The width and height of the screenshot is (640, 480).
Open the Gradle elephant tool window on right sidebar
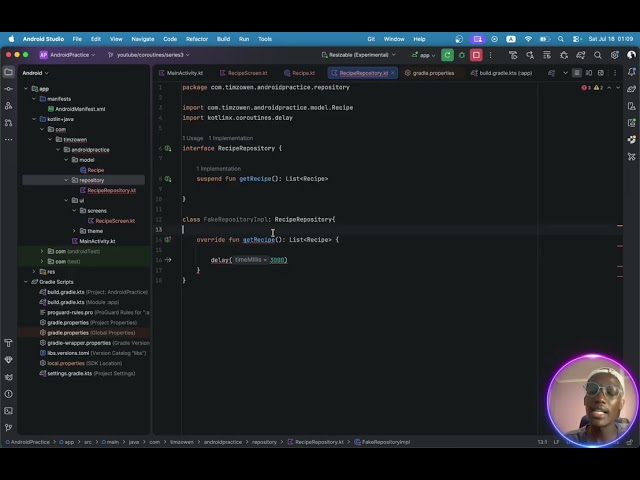pos(632,89)
